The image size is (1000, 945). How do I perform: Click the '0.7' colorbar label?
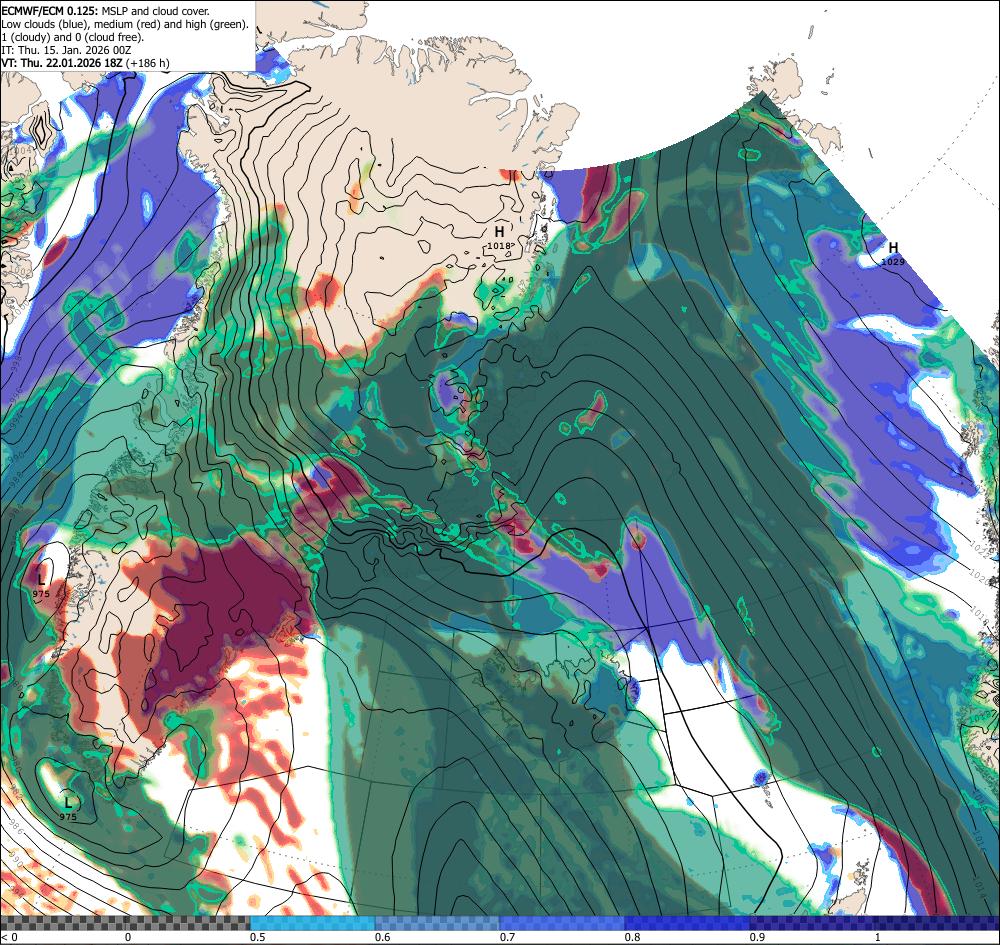[x=508, y=937]
